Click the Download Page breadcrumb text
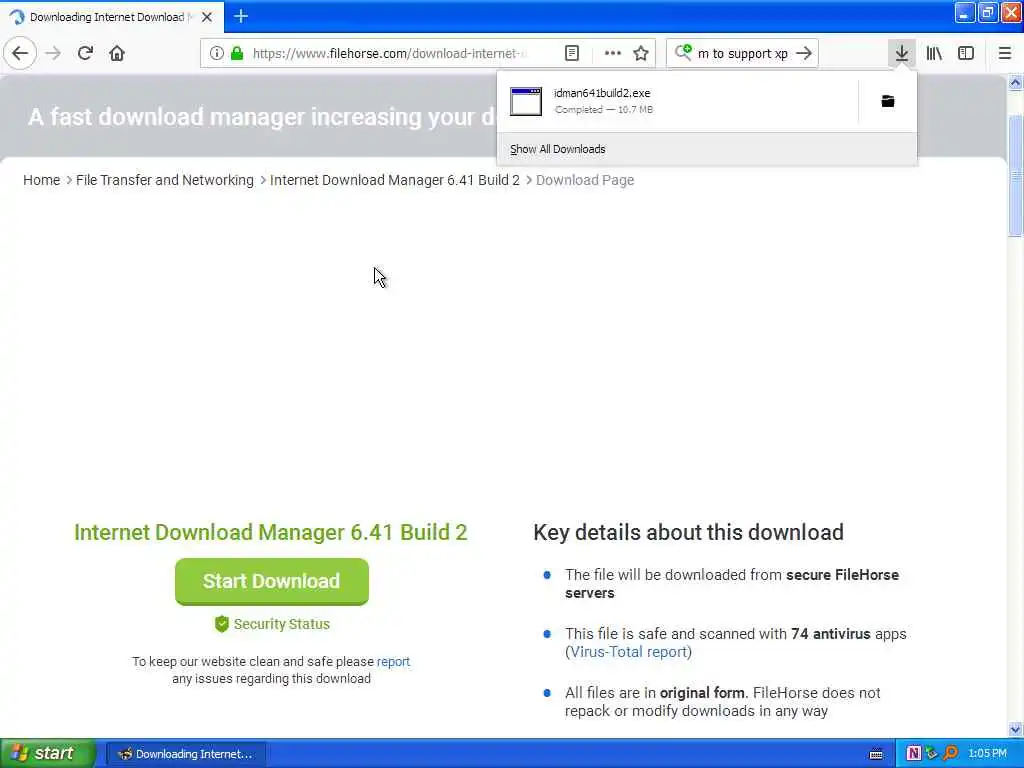 point(584,180)
